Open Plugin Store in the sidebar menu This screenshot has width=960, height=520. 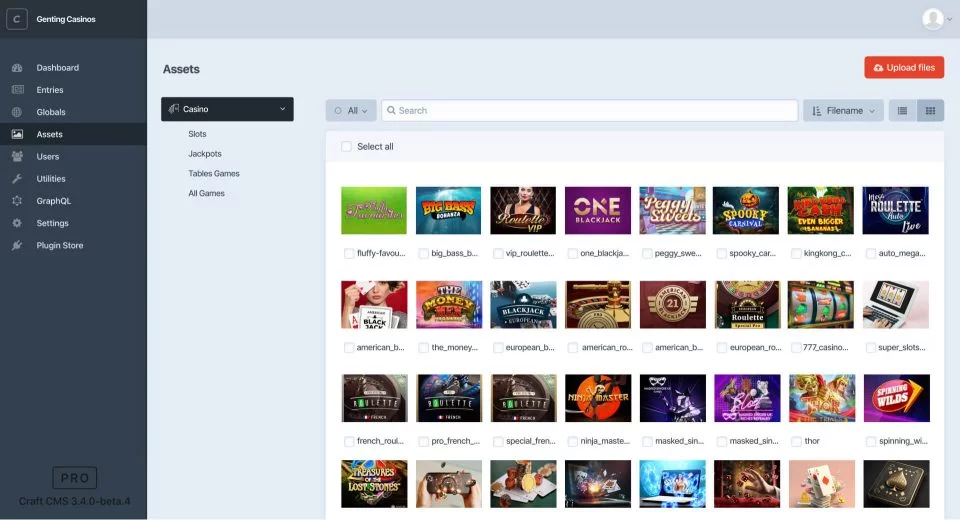coord(59,245)
